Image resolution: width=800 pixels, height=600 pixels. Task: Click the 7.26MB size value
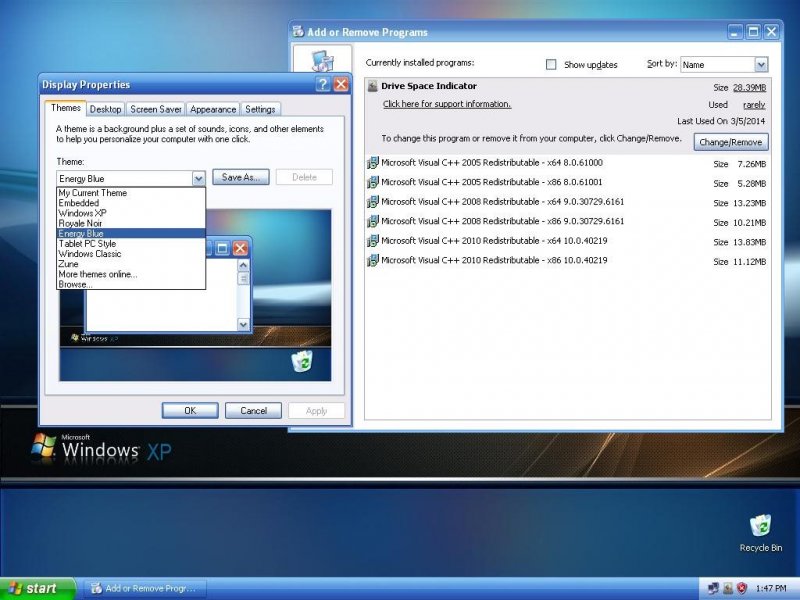point(752,164)
